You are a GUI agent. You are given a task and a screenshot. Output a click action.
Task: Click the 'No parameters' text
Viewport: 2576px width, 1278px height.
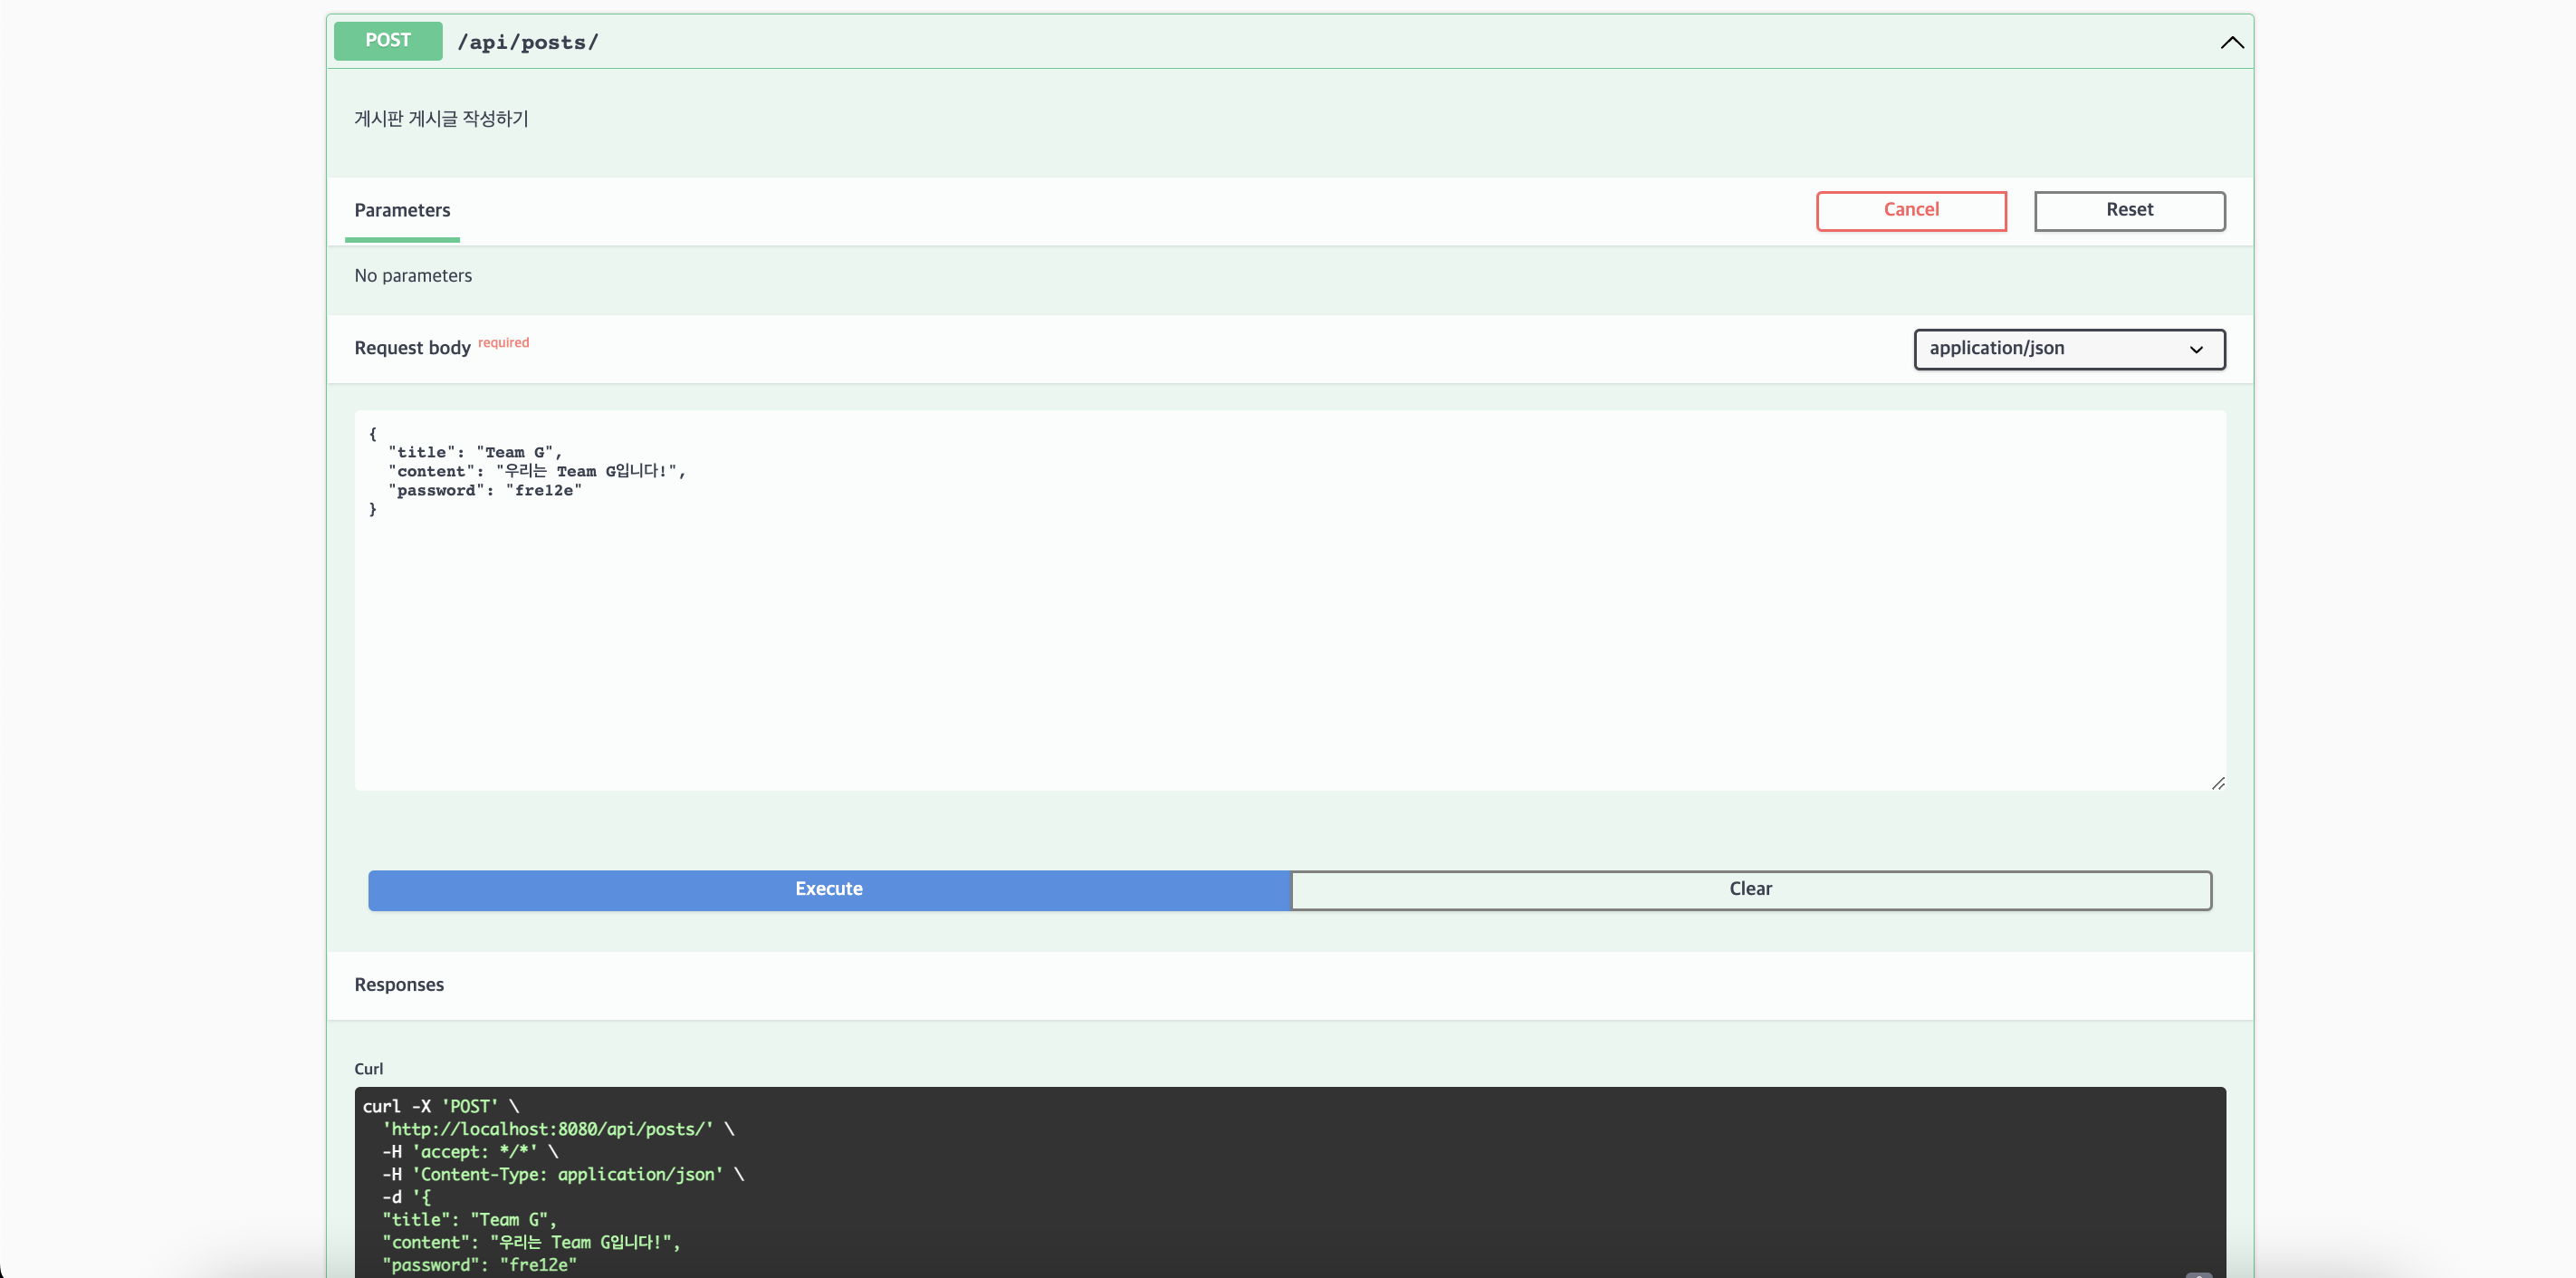412,275
